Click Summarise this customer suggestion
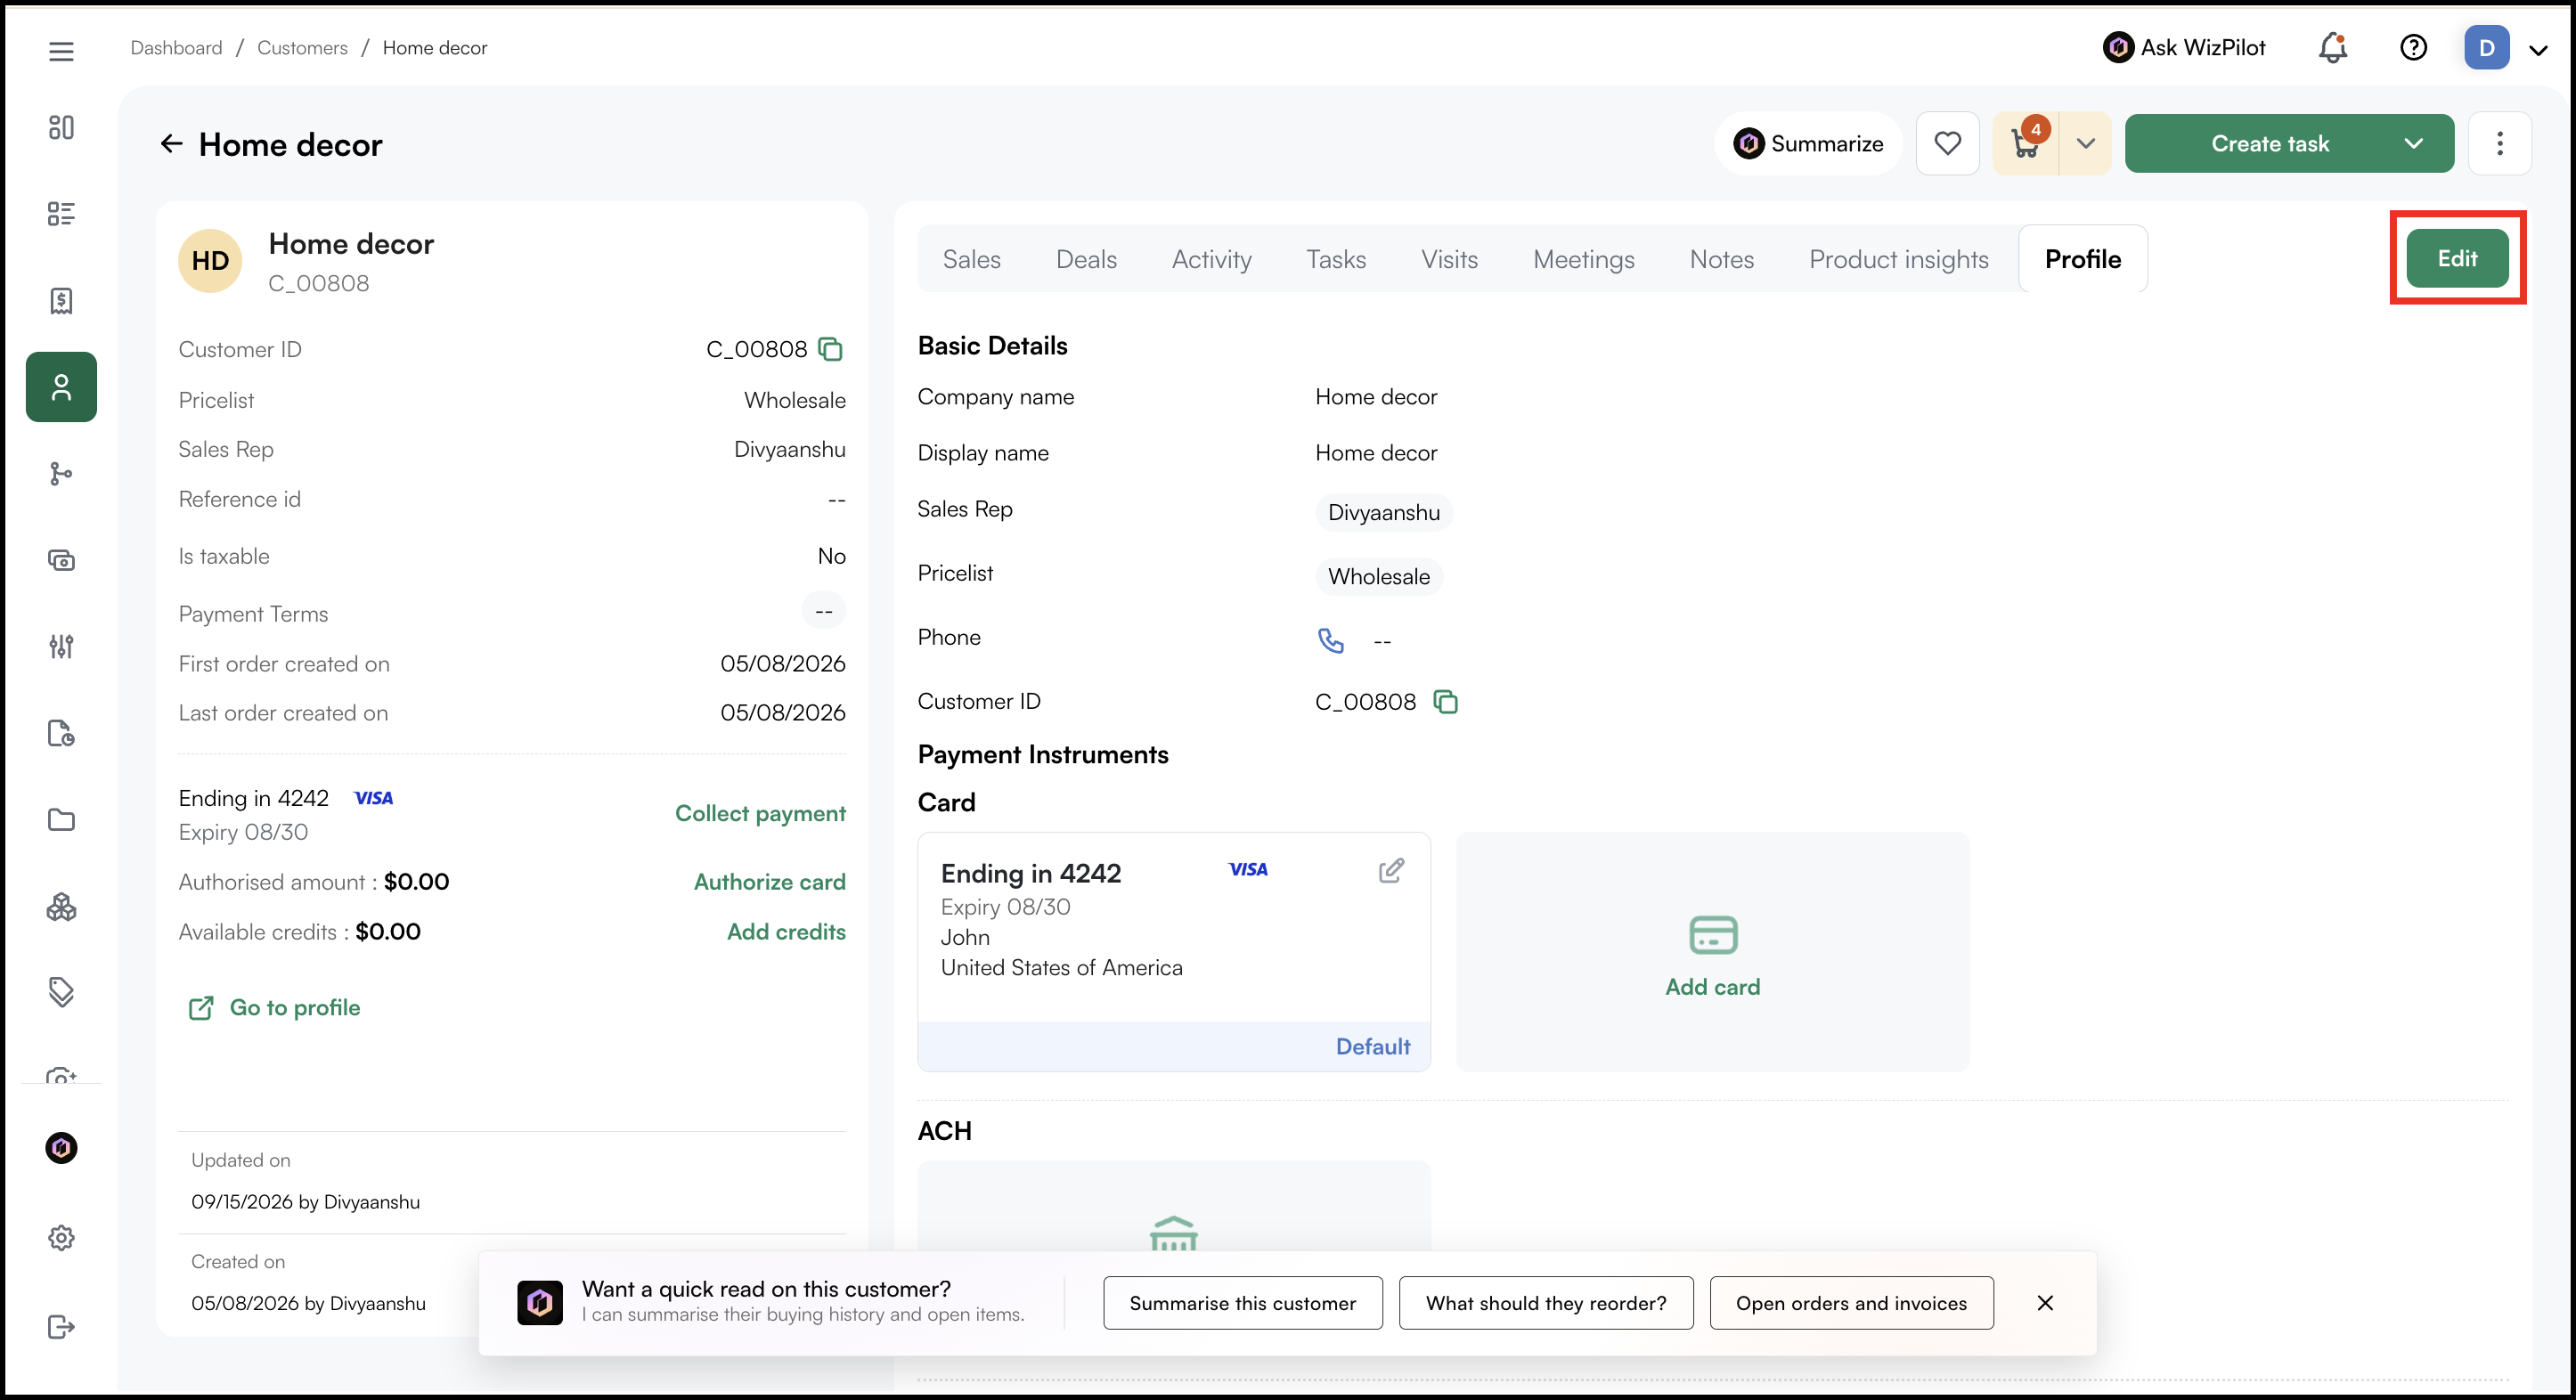This screenshot has width=2576, height=1400. pos(1242,1303)
